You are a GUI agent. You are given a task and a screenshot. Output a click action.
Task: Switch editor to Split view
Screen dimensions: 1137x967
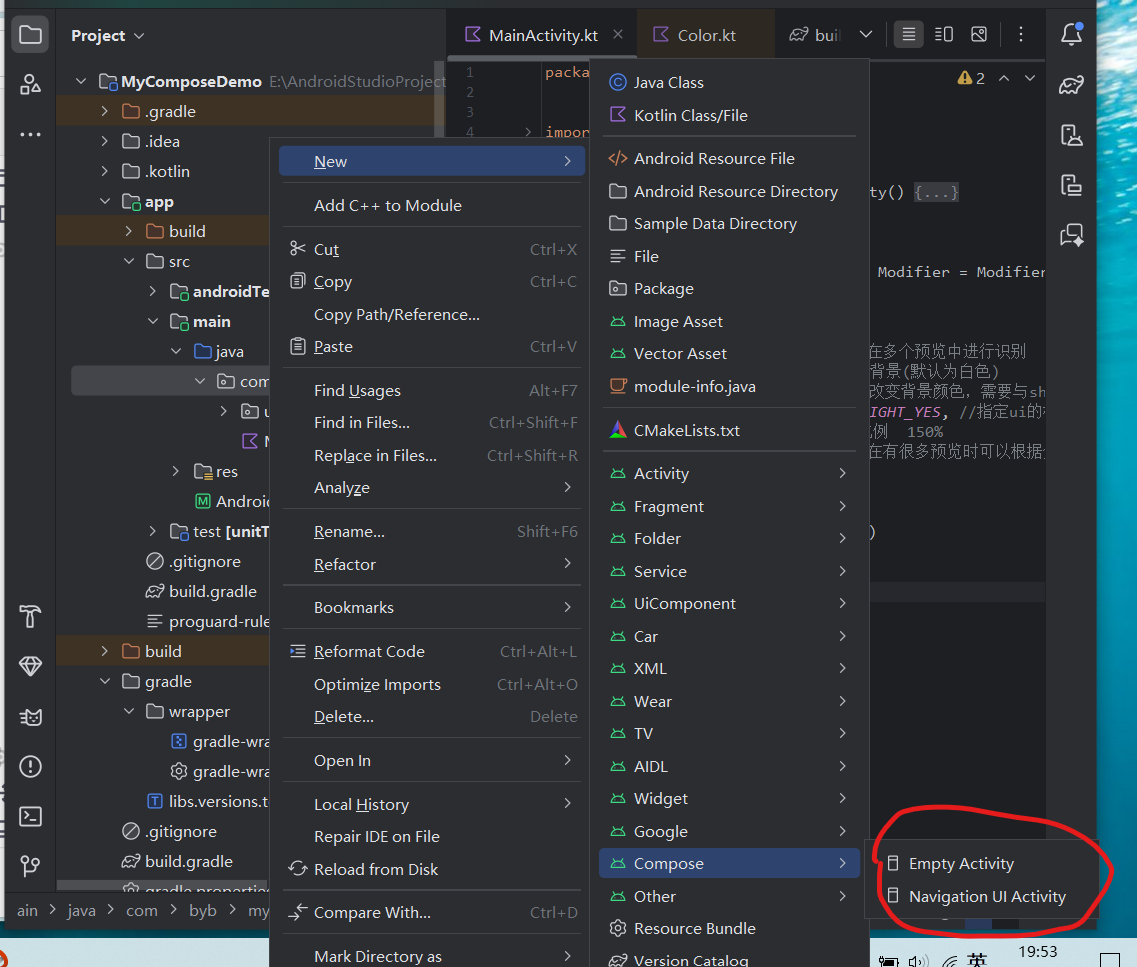tap(943, 34)
